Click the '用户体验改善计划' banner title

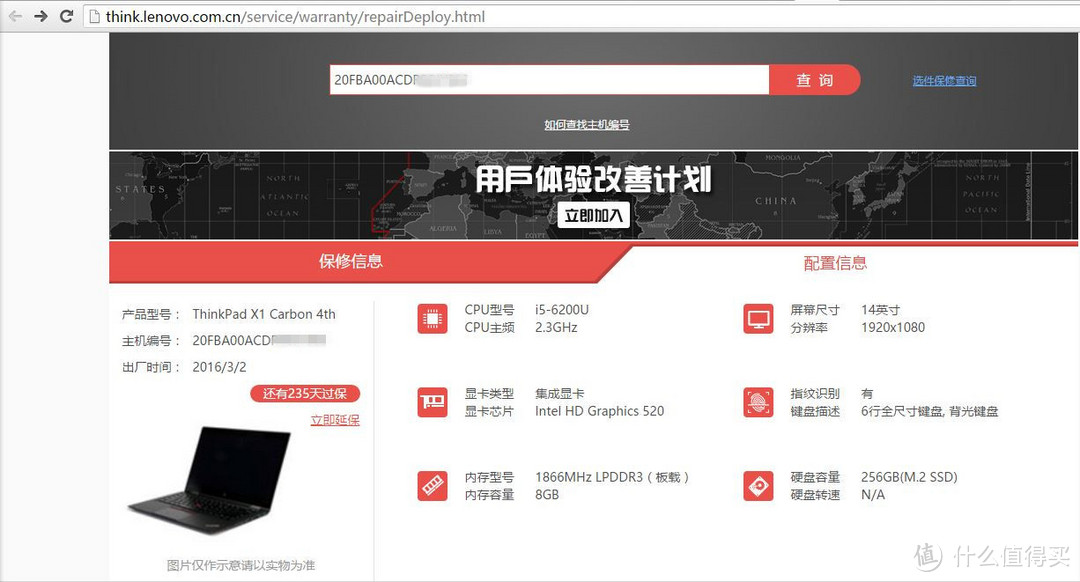point(593,179)
